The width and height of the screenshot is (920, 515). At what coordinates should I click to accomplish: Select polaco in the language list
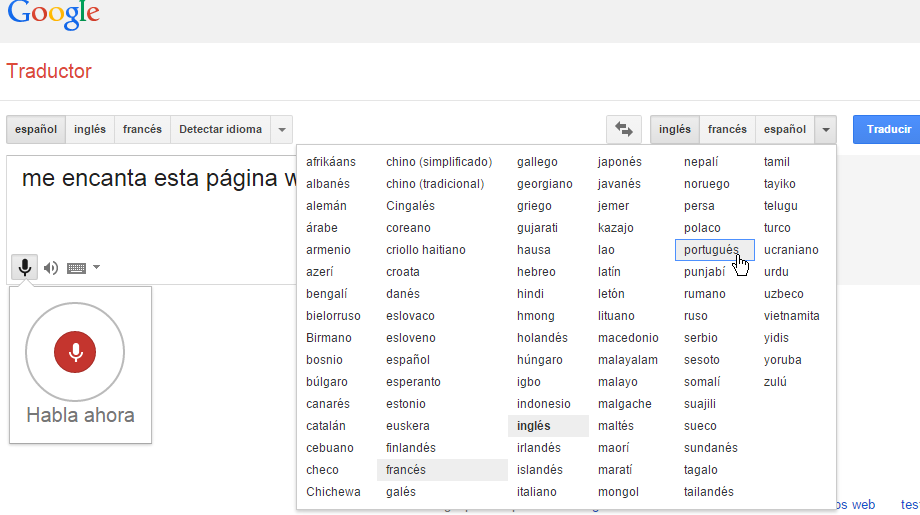(x=702, y=228)
